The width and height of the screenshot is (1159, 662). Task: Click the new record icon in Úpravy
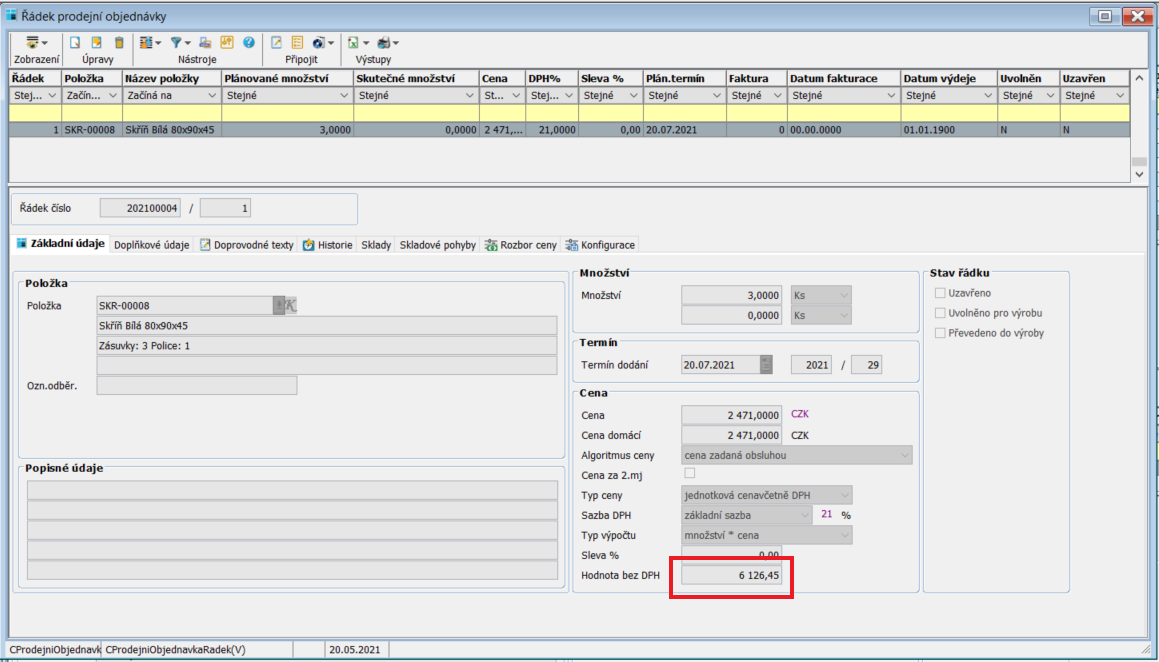74,43
